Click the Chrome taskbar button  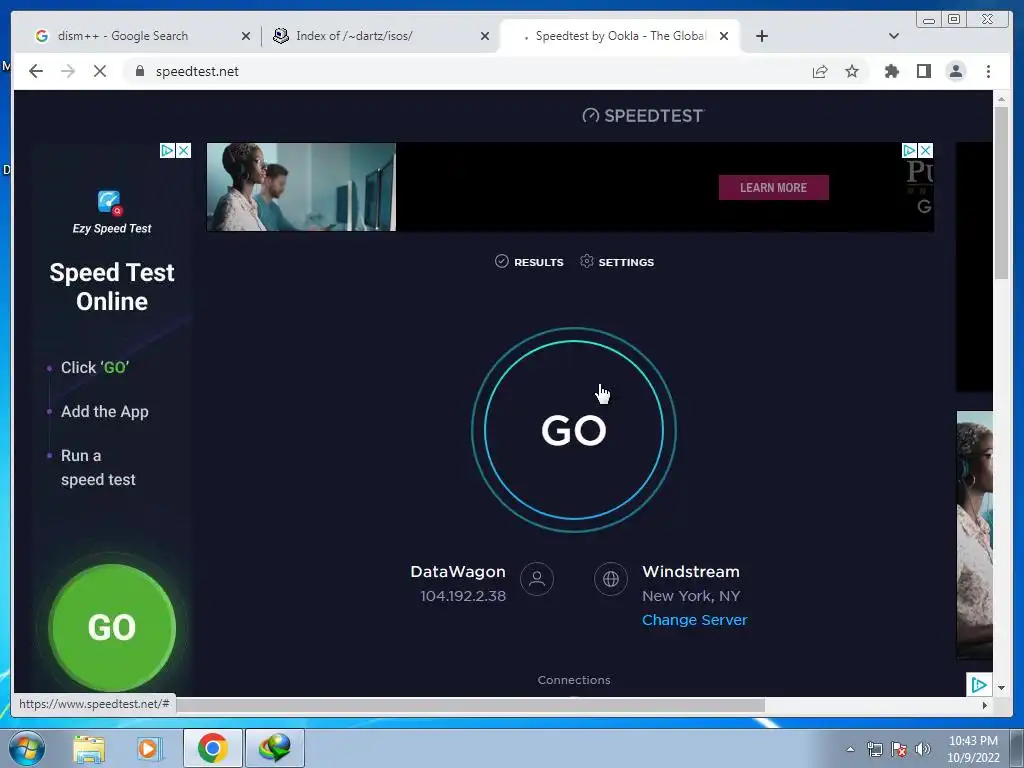212,748
